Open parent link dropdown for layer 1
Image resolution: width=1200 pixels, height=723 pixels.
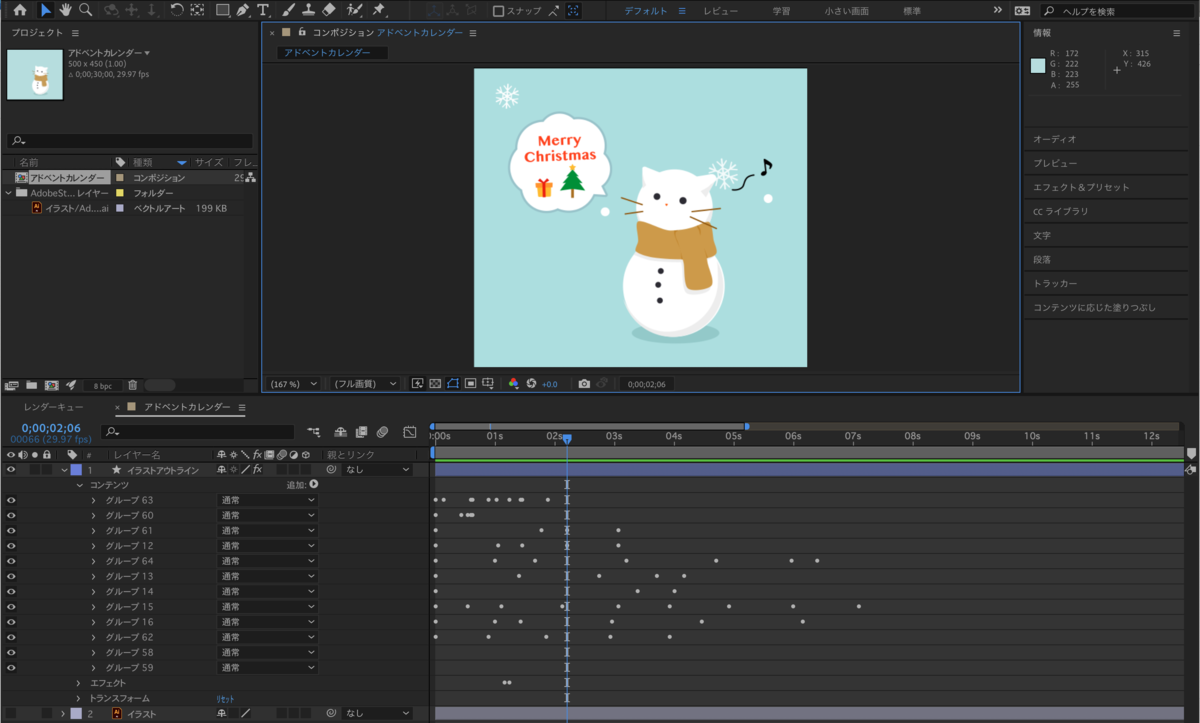pyautogui.click(x=377, y=469)
